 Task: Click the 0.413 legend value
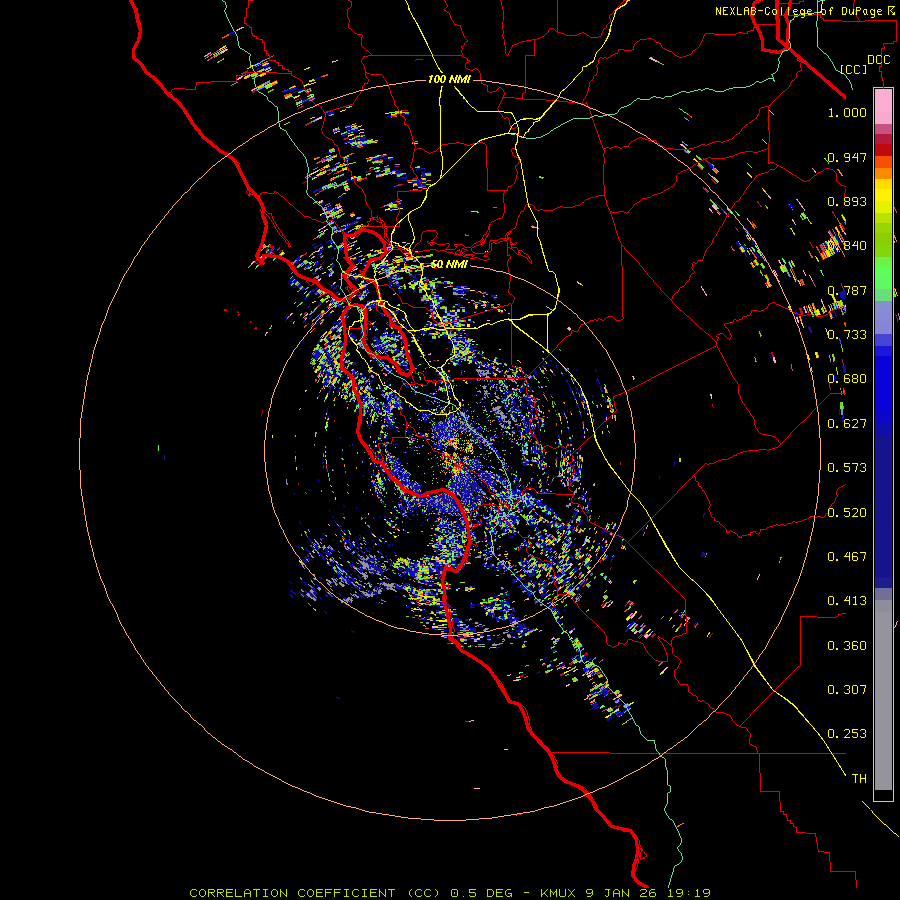847,601
